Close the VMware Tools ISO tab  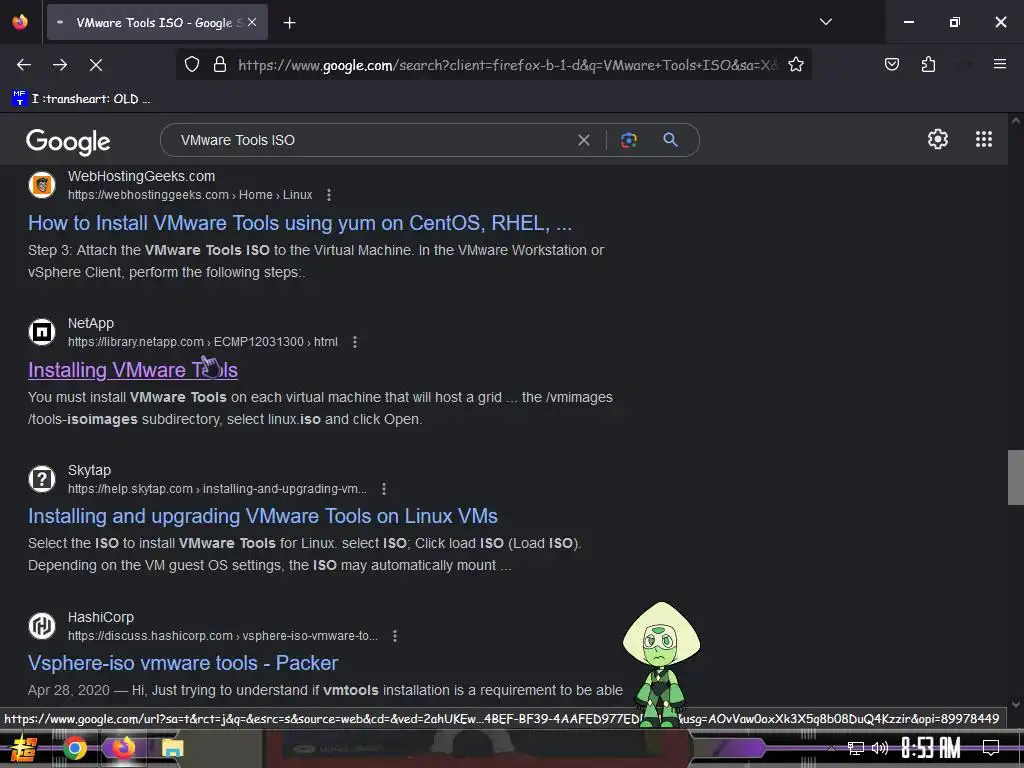[252, 22]
